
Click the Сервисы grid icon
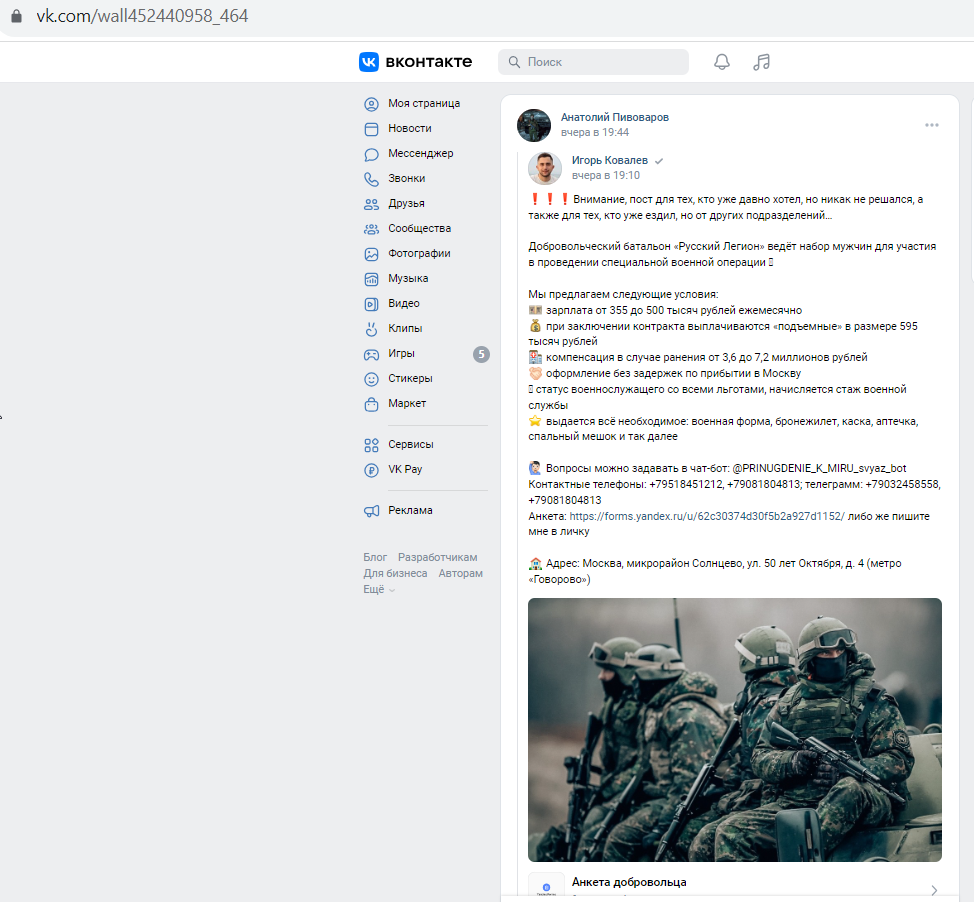pos(371,445)
